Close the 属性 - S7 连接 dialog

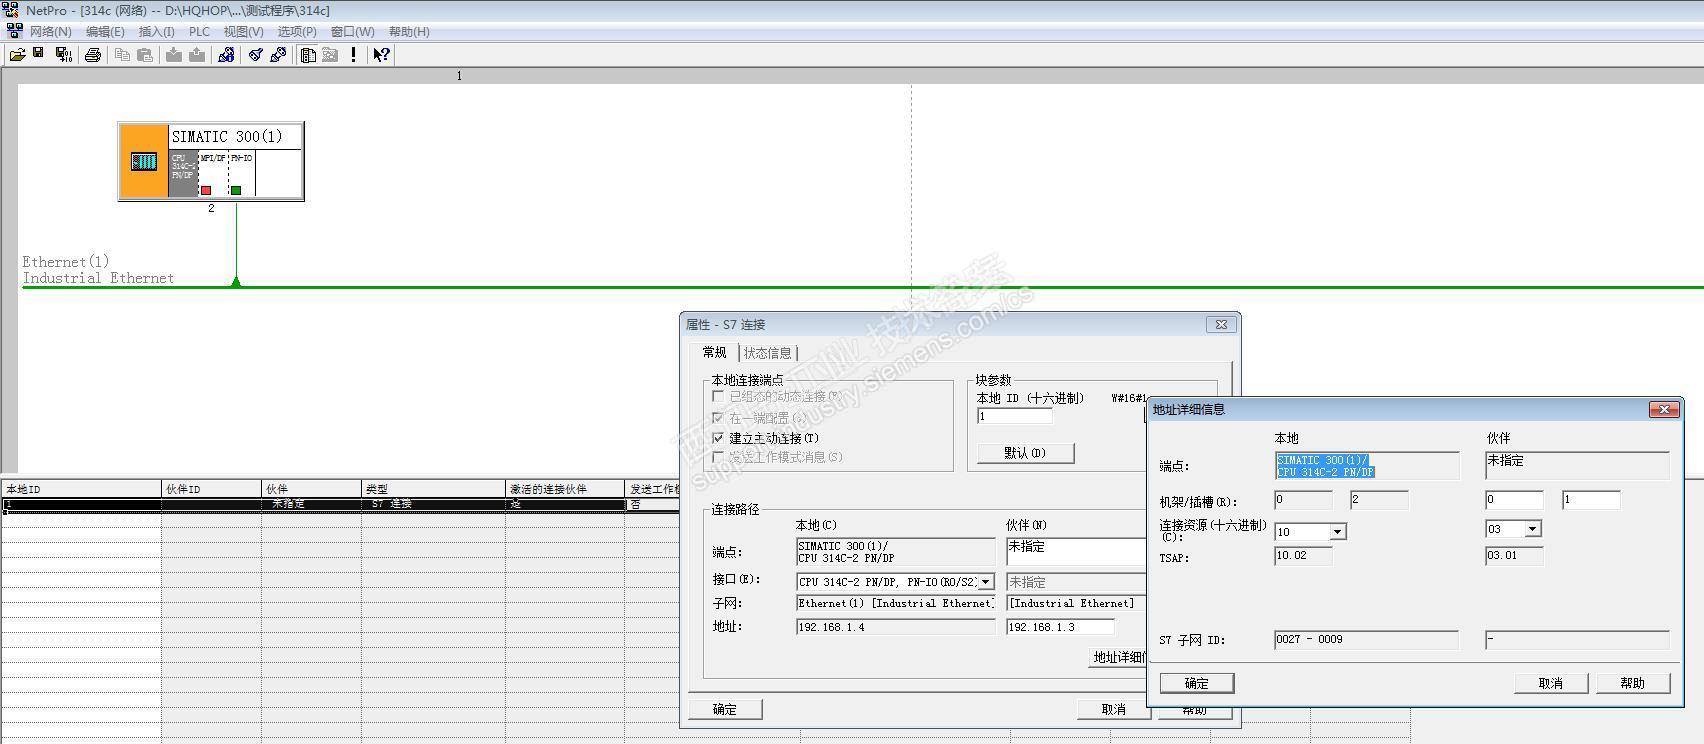point(1221,324)
